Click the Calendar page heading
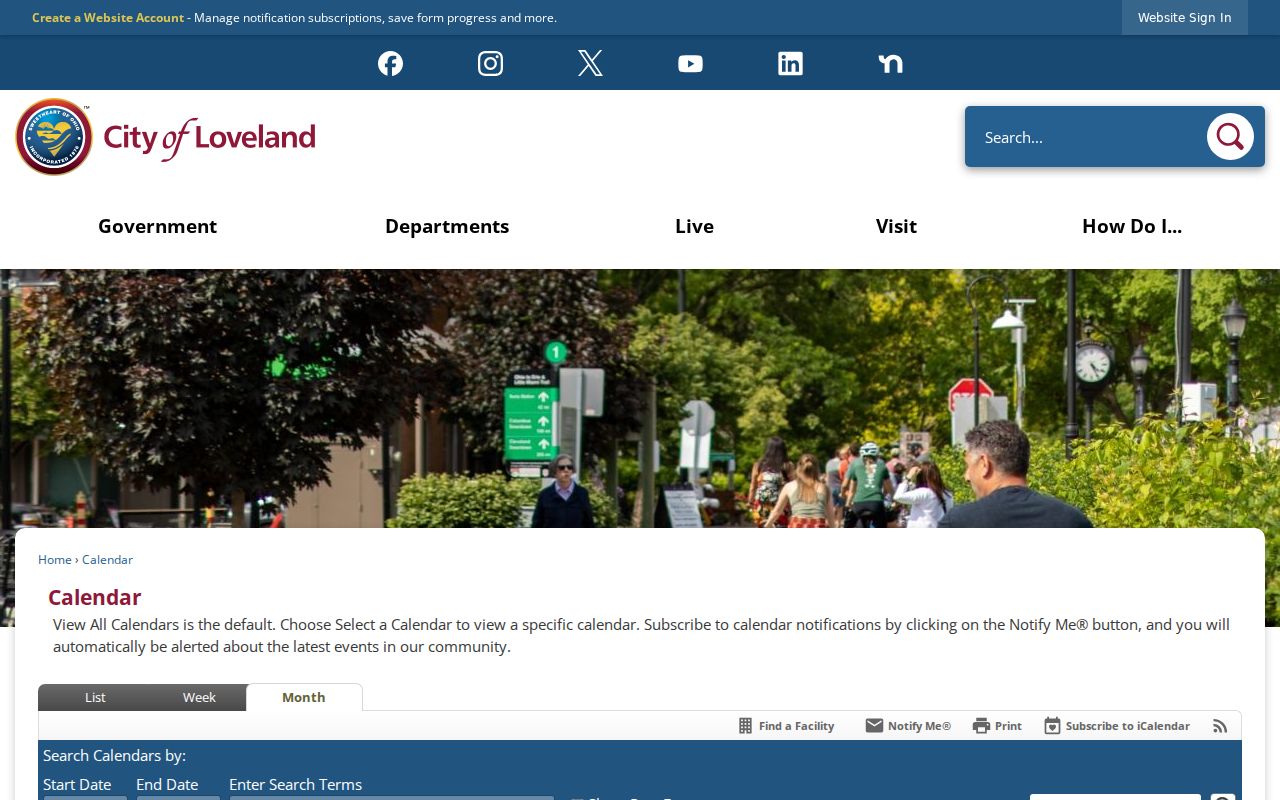Screen dimensions: 1280x800 tap(95, 597)
